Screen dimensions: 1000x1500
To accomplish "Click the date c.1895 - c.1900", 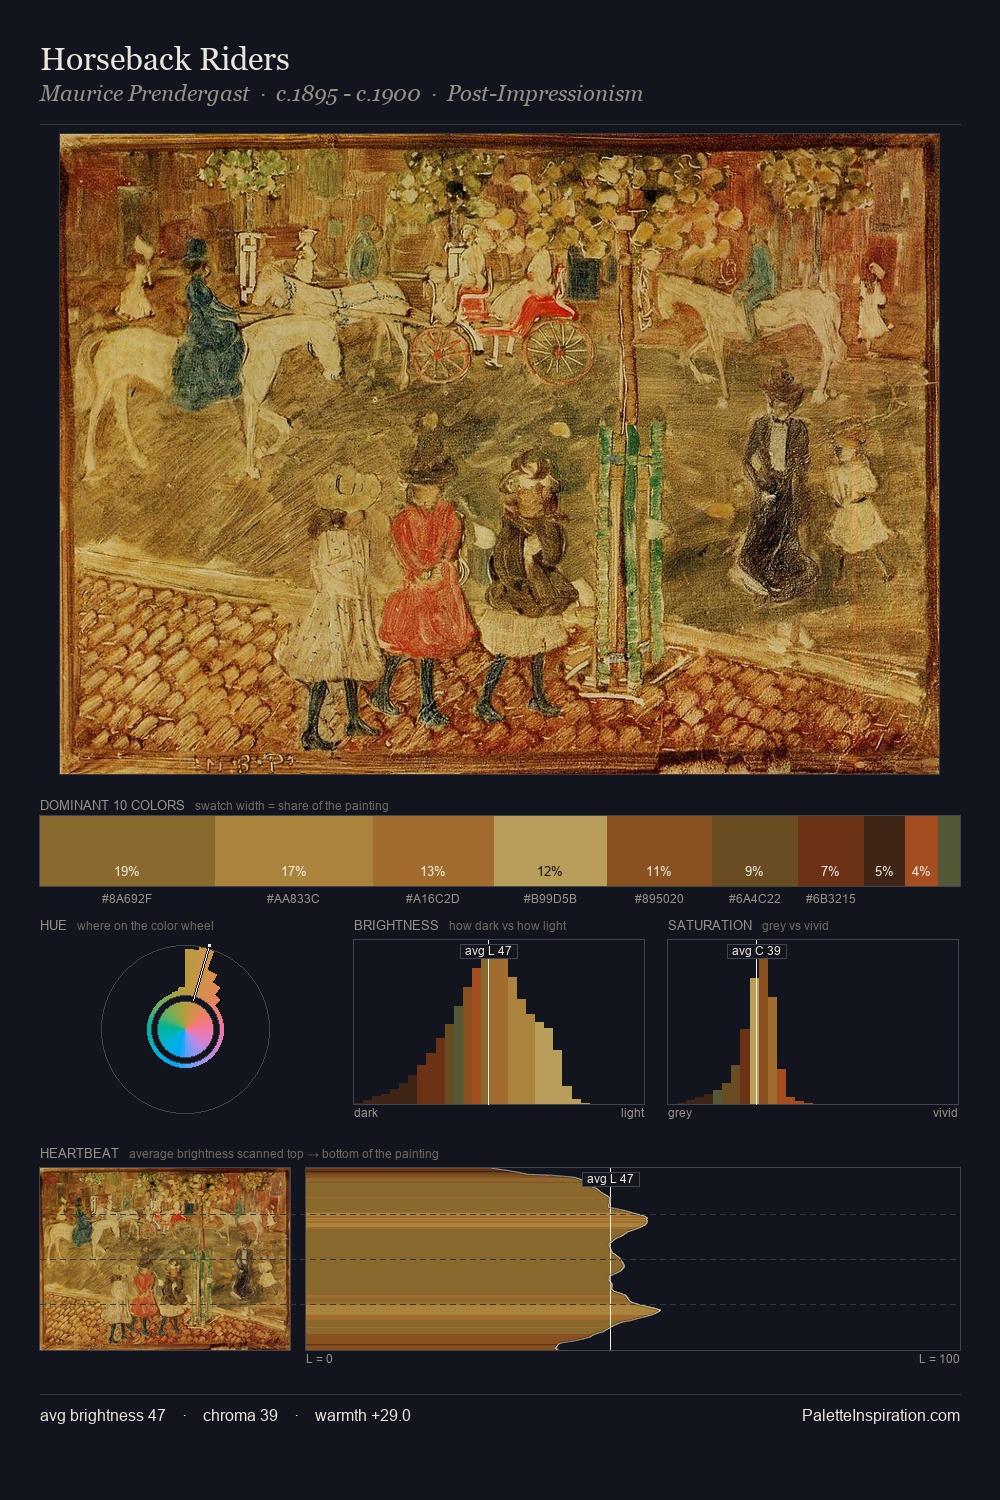I will (348, 94).
